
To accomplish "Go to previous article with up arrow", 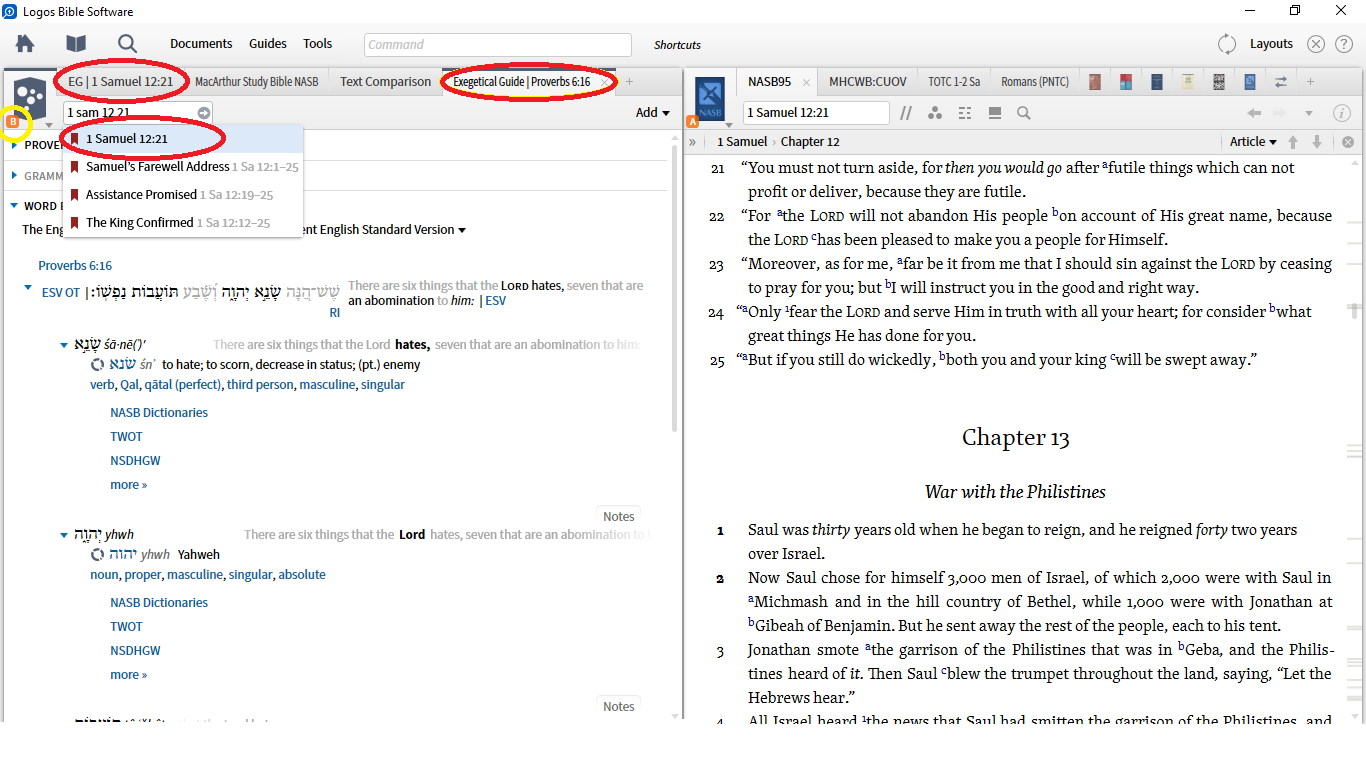I will [1293, 142].
